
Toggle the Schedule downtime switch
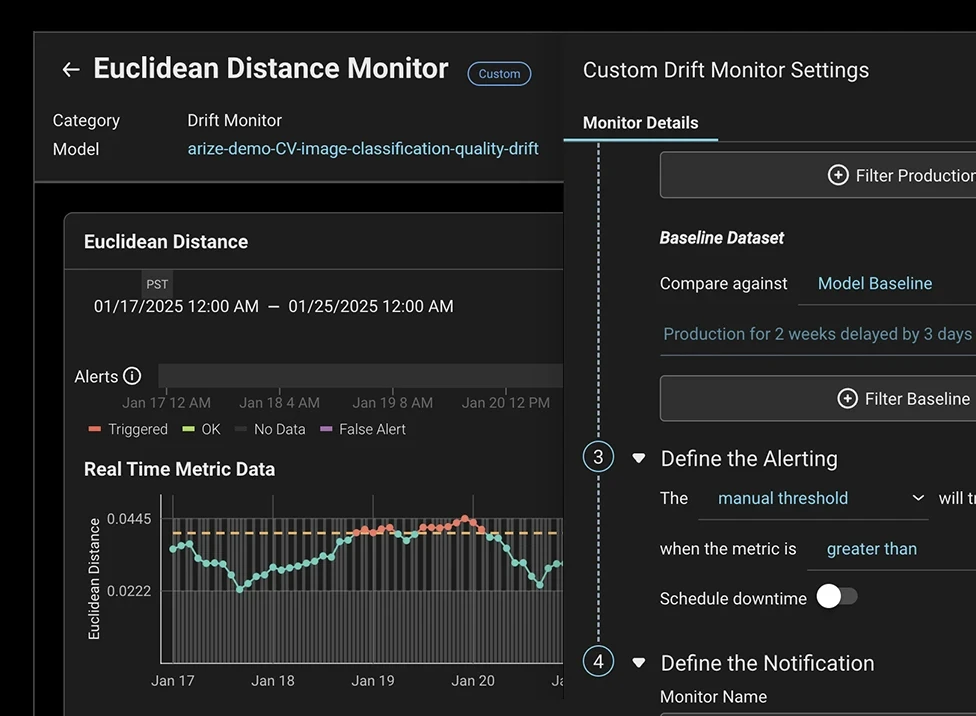(837, 596)
